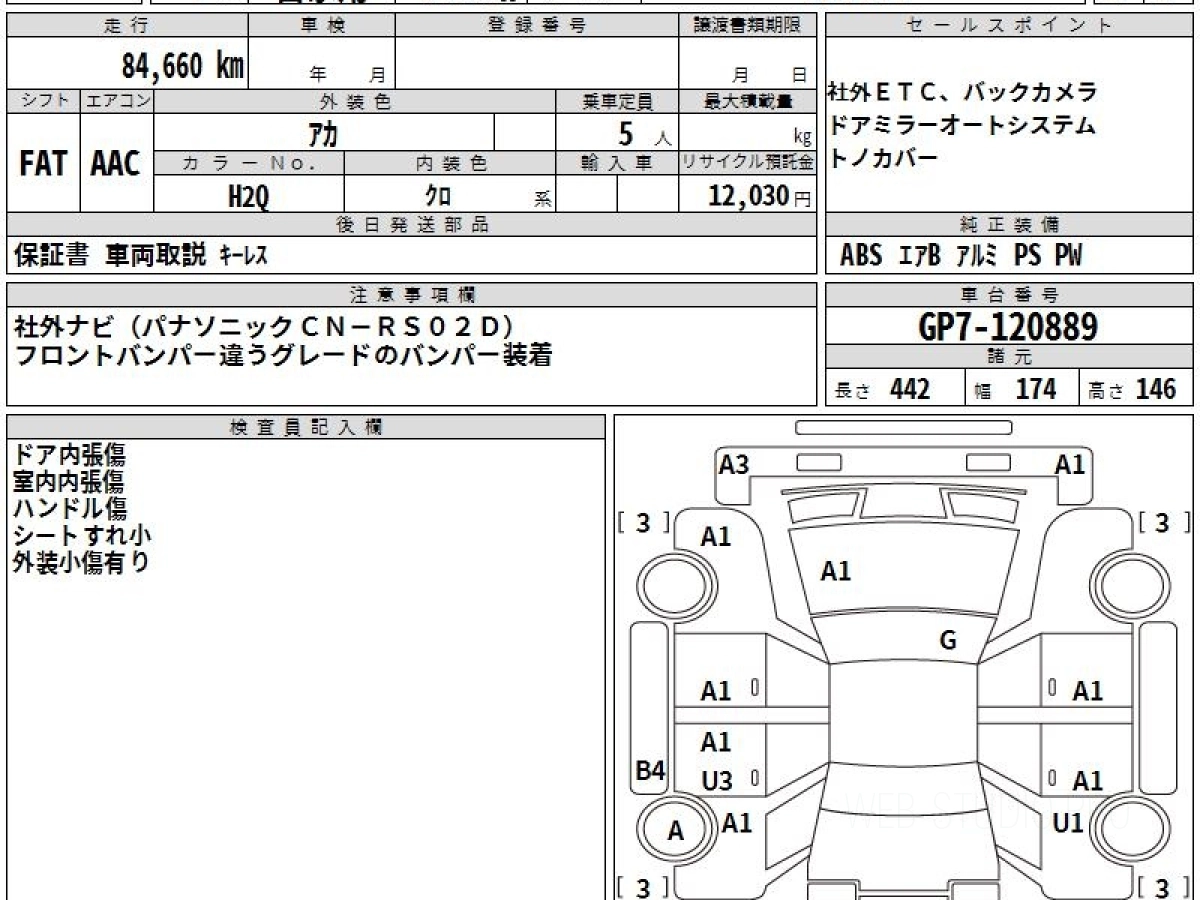Select the 車両取説 item
This screenshot has width=1200, height=900.
click(155, 256)
